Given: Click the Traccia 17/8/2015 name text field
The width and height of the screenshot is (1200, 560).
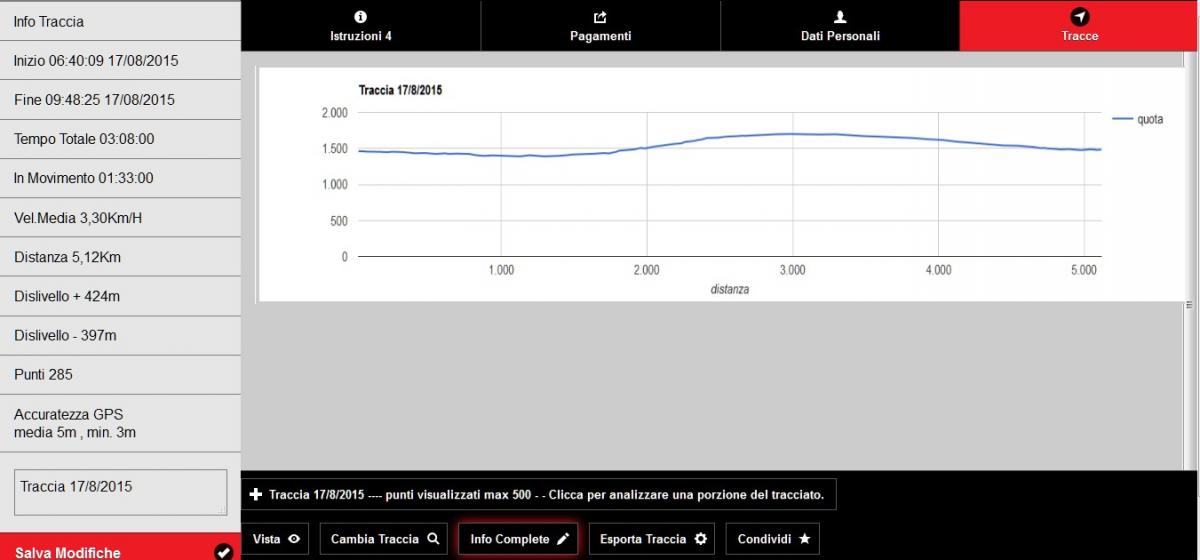Looking at the screenshot, I should [x=121, y=493].
